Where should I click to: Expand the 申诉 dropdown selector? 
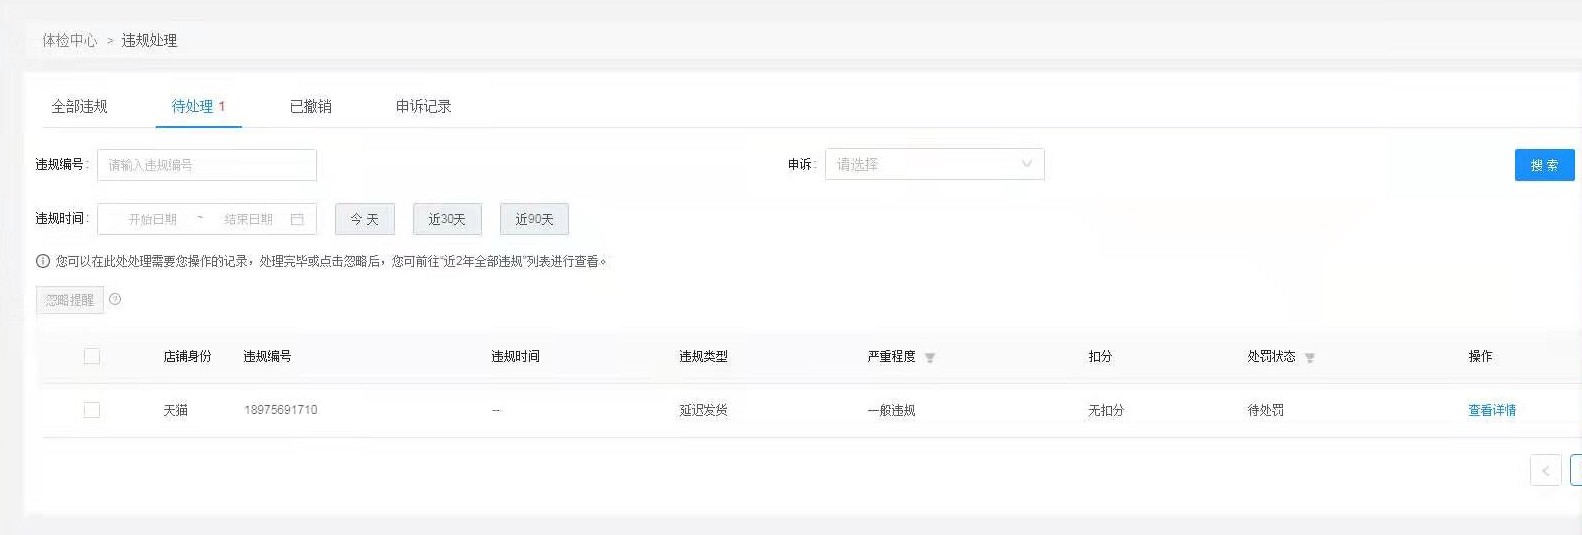pyautogui.click(x=934, y=164)
